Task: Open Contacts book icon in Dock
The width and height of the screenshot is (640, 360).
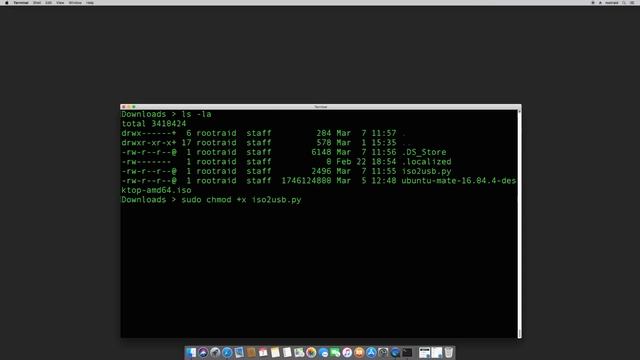Action: [251, 352]
